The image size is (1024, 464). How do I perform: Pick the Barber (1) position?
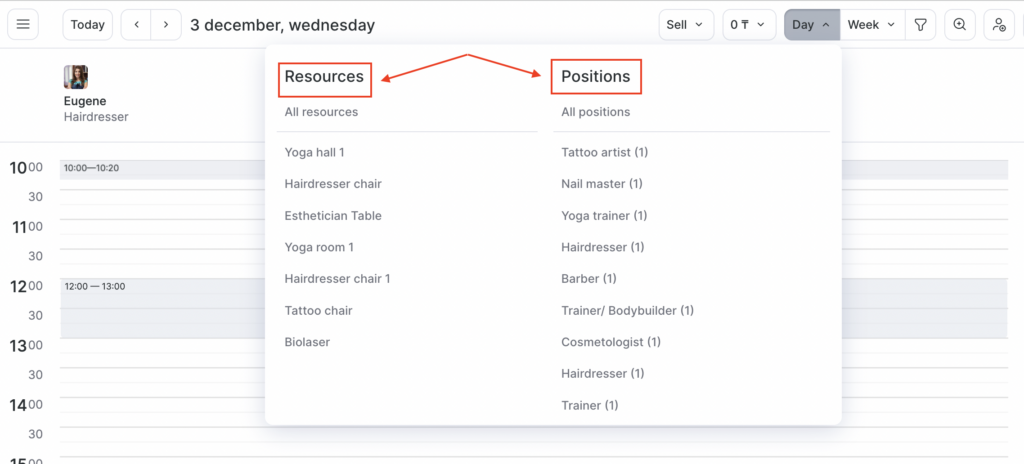[x=588, y=278]
